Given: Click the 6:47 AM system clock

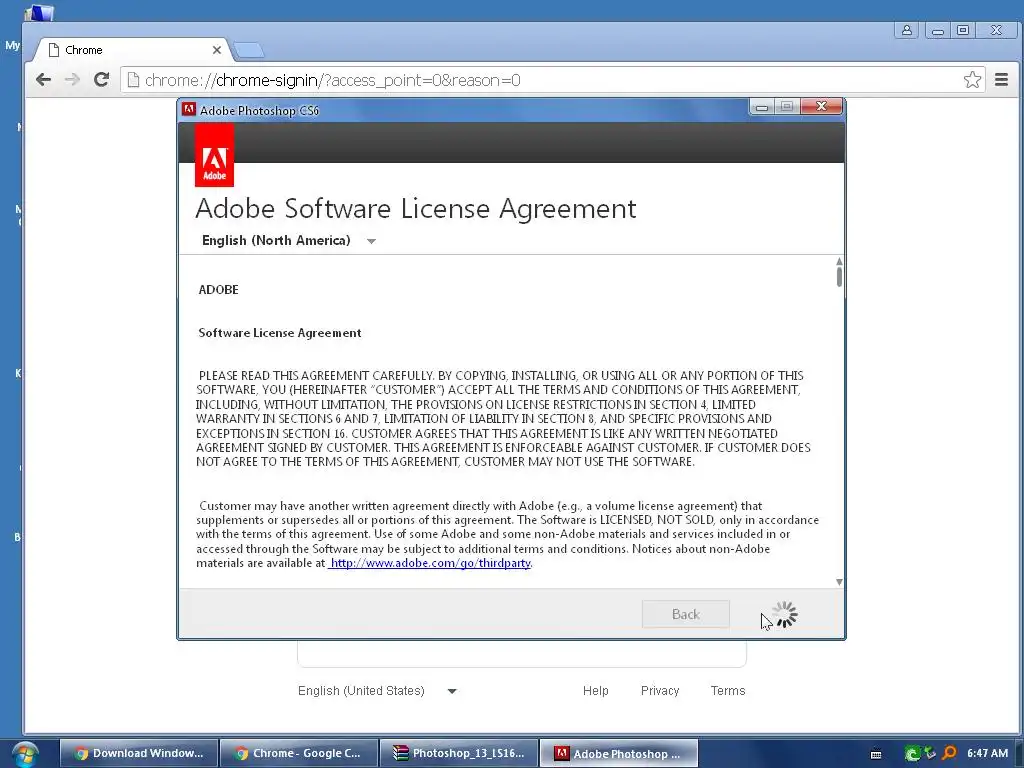Looking at the screenshot, I should pyautogui.click(x=987, y=753).
